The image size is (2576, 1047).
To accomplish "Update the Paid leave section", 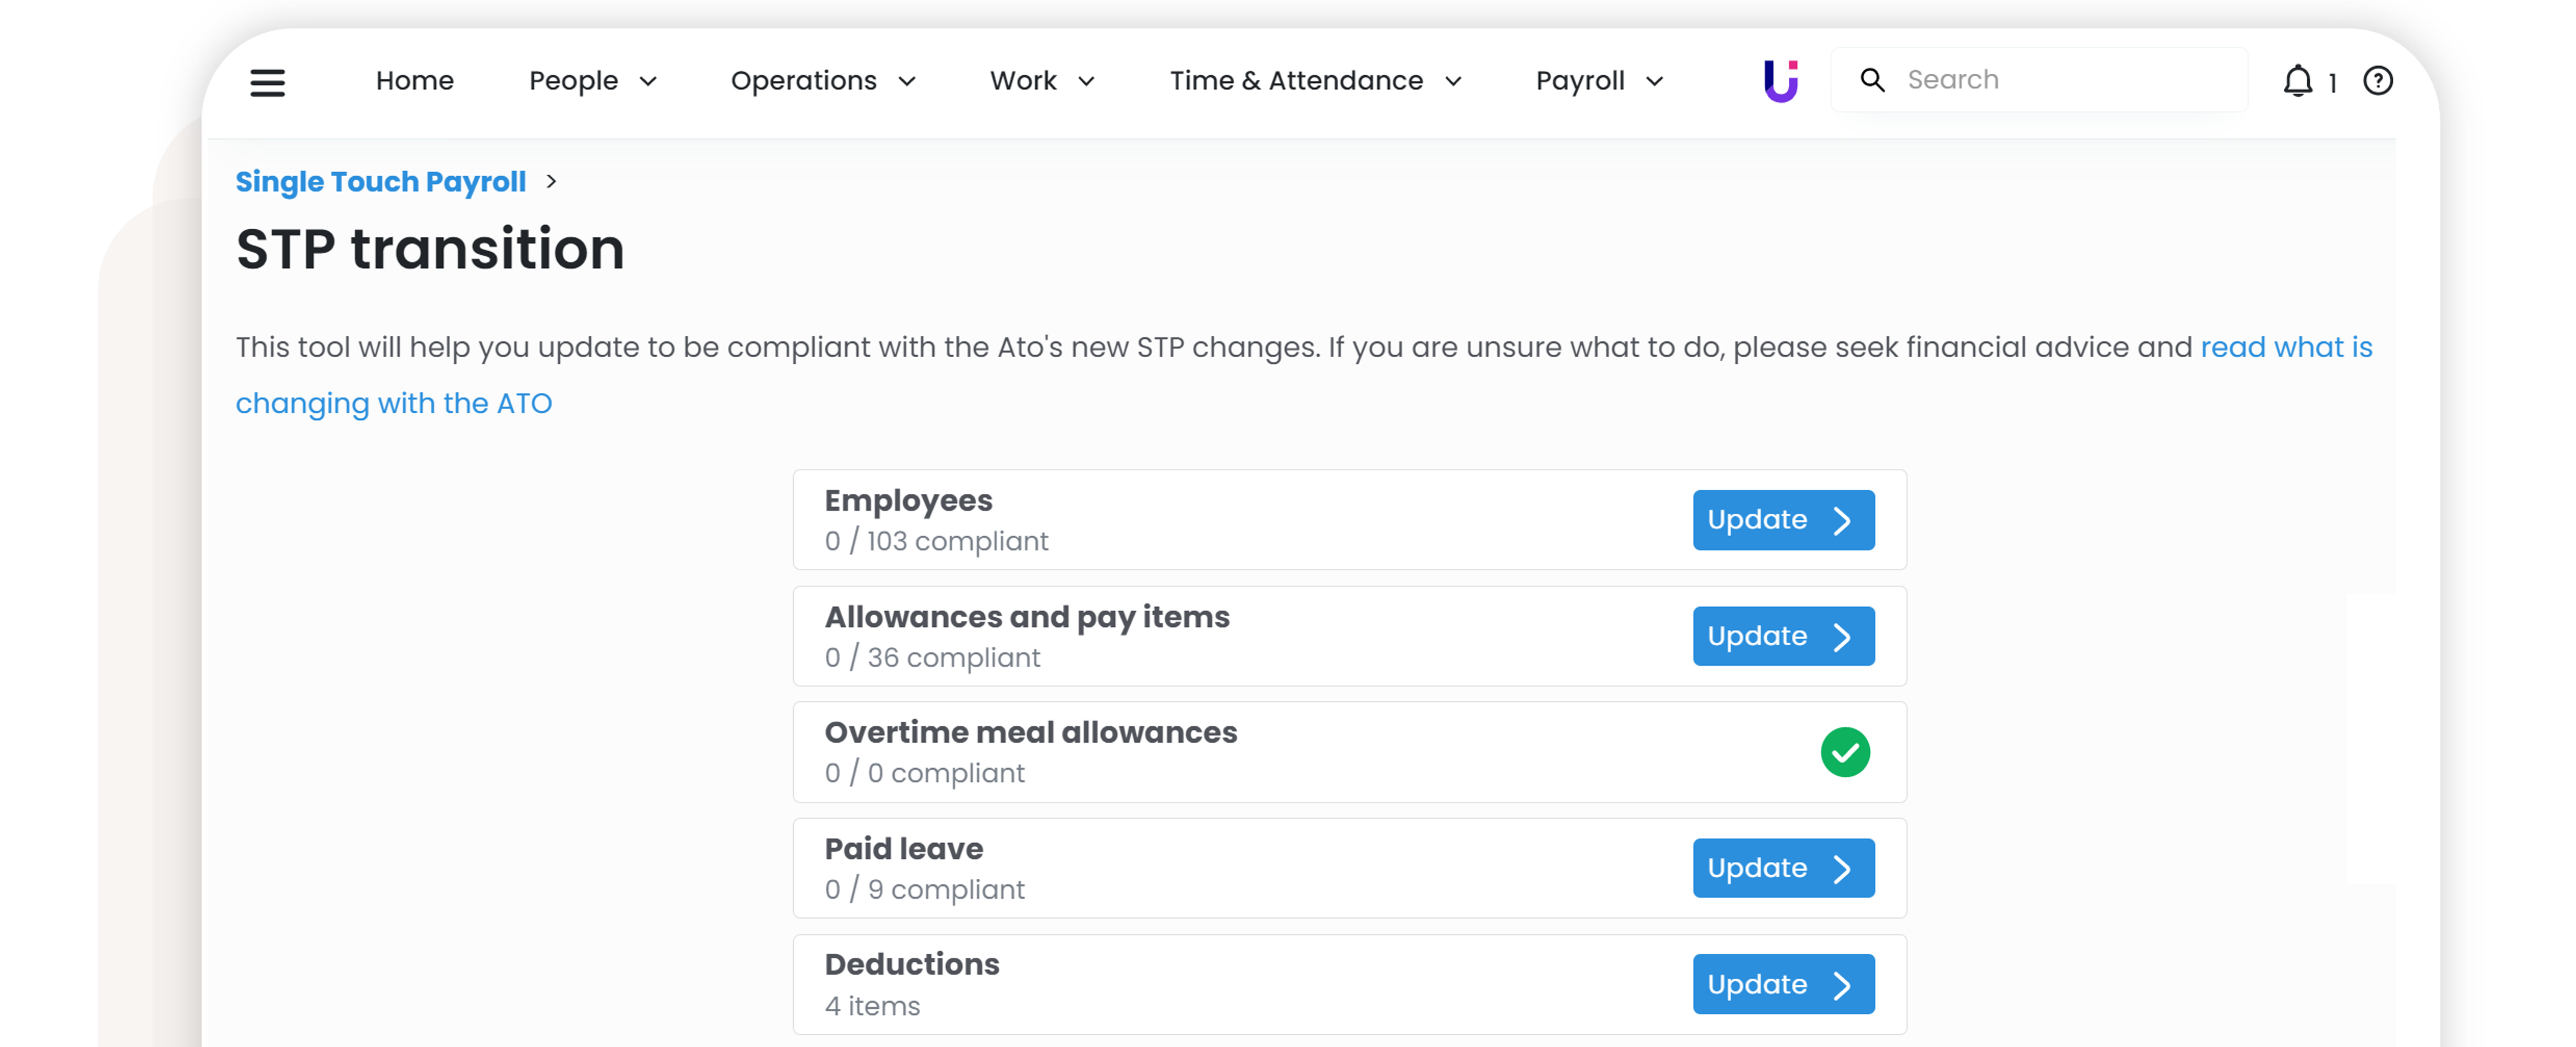I will [x=1782, y=868].
